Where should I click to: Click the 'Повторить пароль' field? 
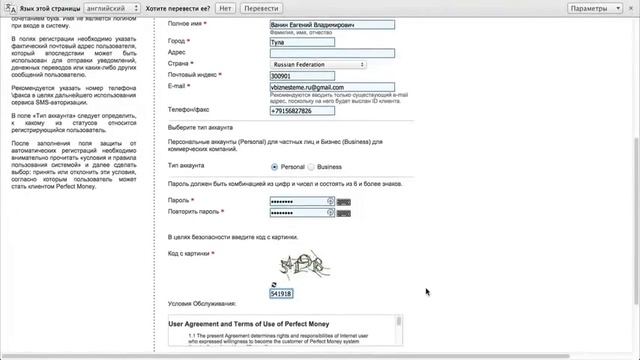302,213
